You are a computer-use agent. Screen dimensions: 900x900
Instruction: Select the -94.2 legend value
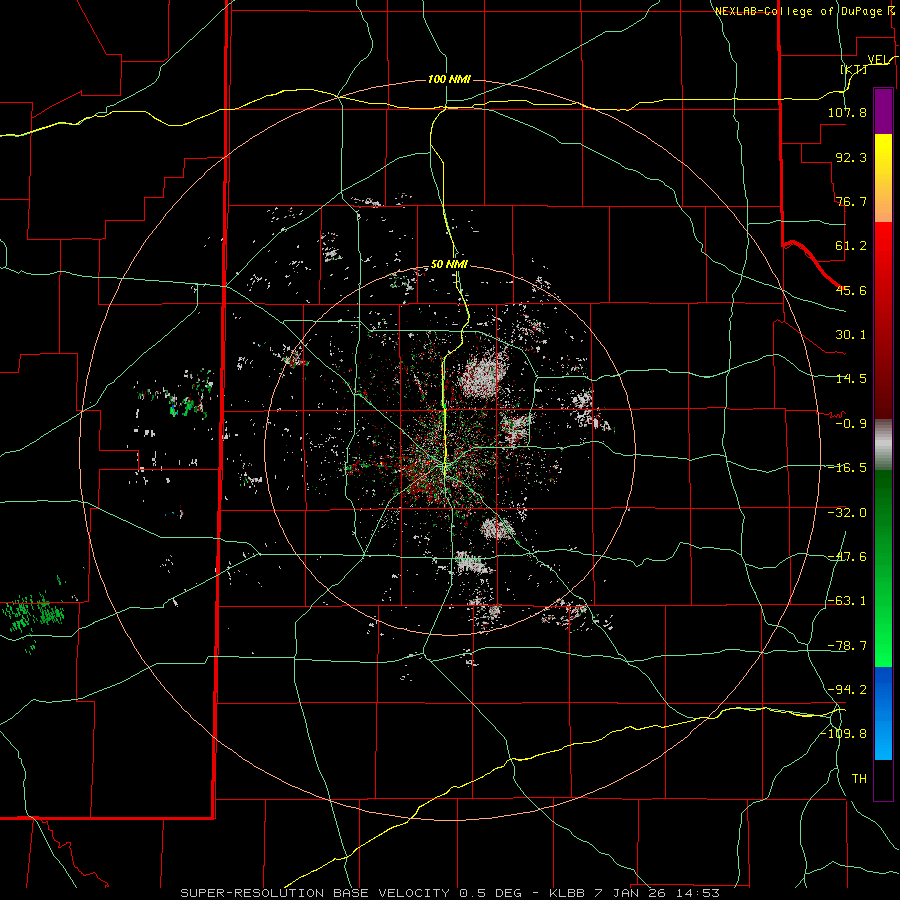click(x=847, y=690)
